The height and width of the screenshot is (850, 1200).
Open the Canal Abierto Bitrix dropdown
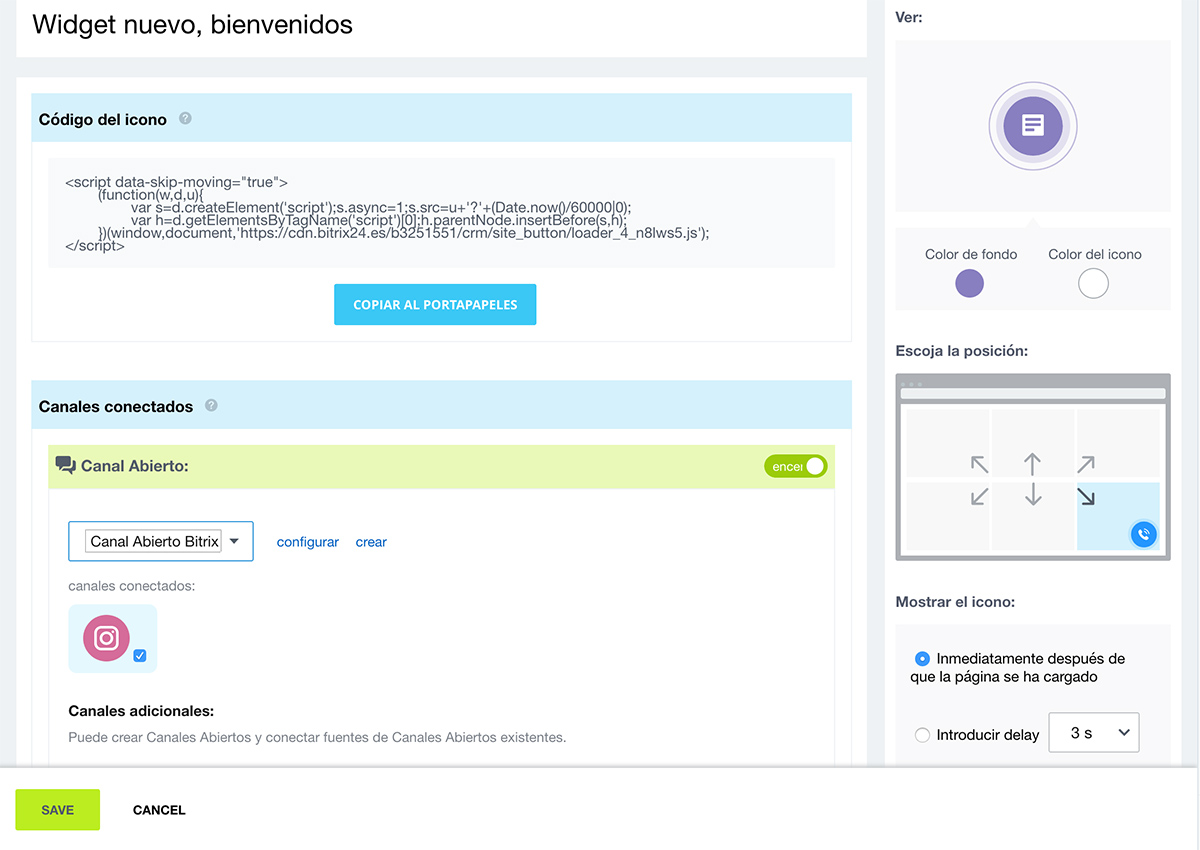click(x=161, y=541)
